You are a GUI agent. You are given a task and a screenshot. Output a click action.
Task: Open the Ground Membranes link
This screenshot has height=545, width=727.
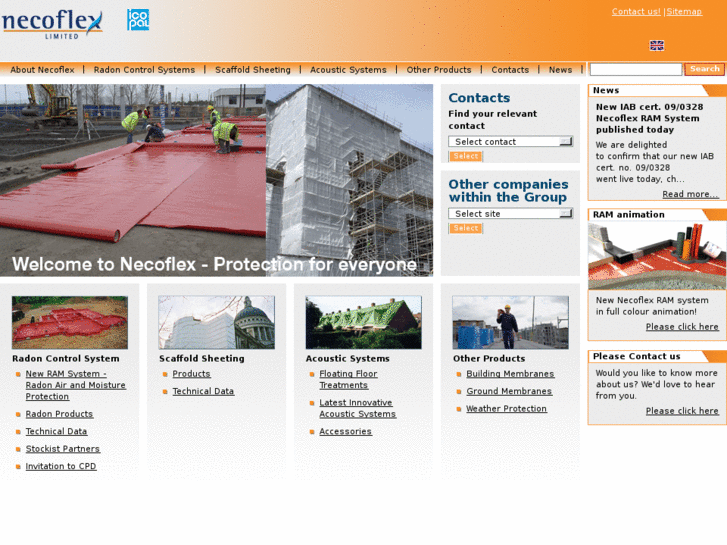click(x=509, y=391)
